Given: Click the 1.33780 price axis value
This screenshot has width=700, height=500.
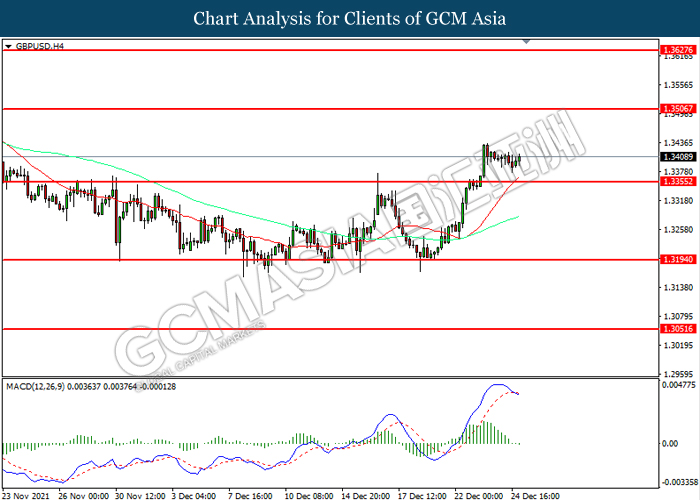Looking at the screenshot, I should coord(679,171).
